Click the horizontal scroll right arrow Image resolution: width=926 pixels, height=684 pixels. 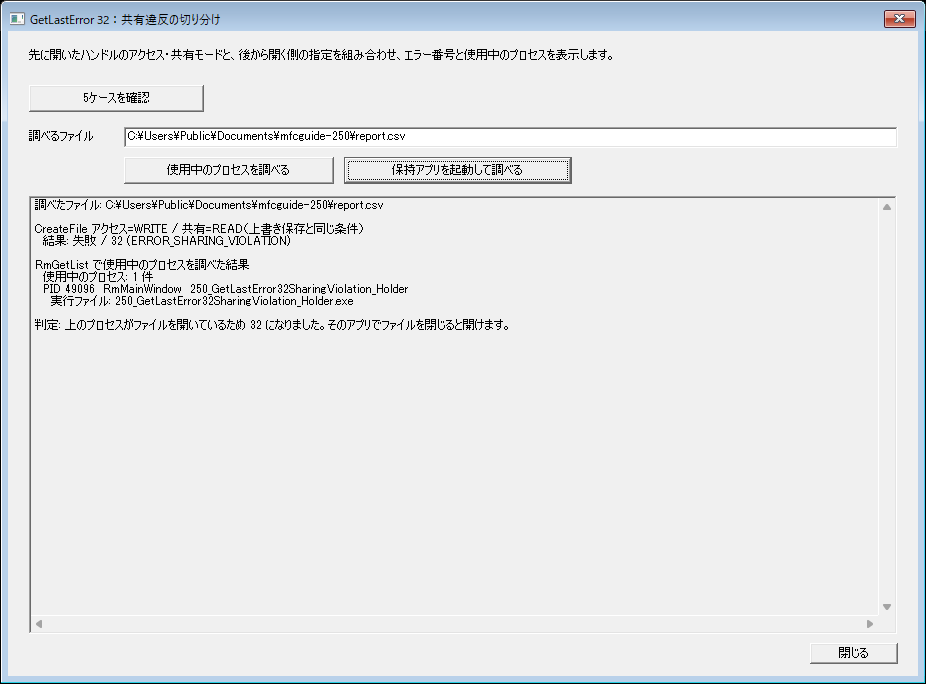869,624
